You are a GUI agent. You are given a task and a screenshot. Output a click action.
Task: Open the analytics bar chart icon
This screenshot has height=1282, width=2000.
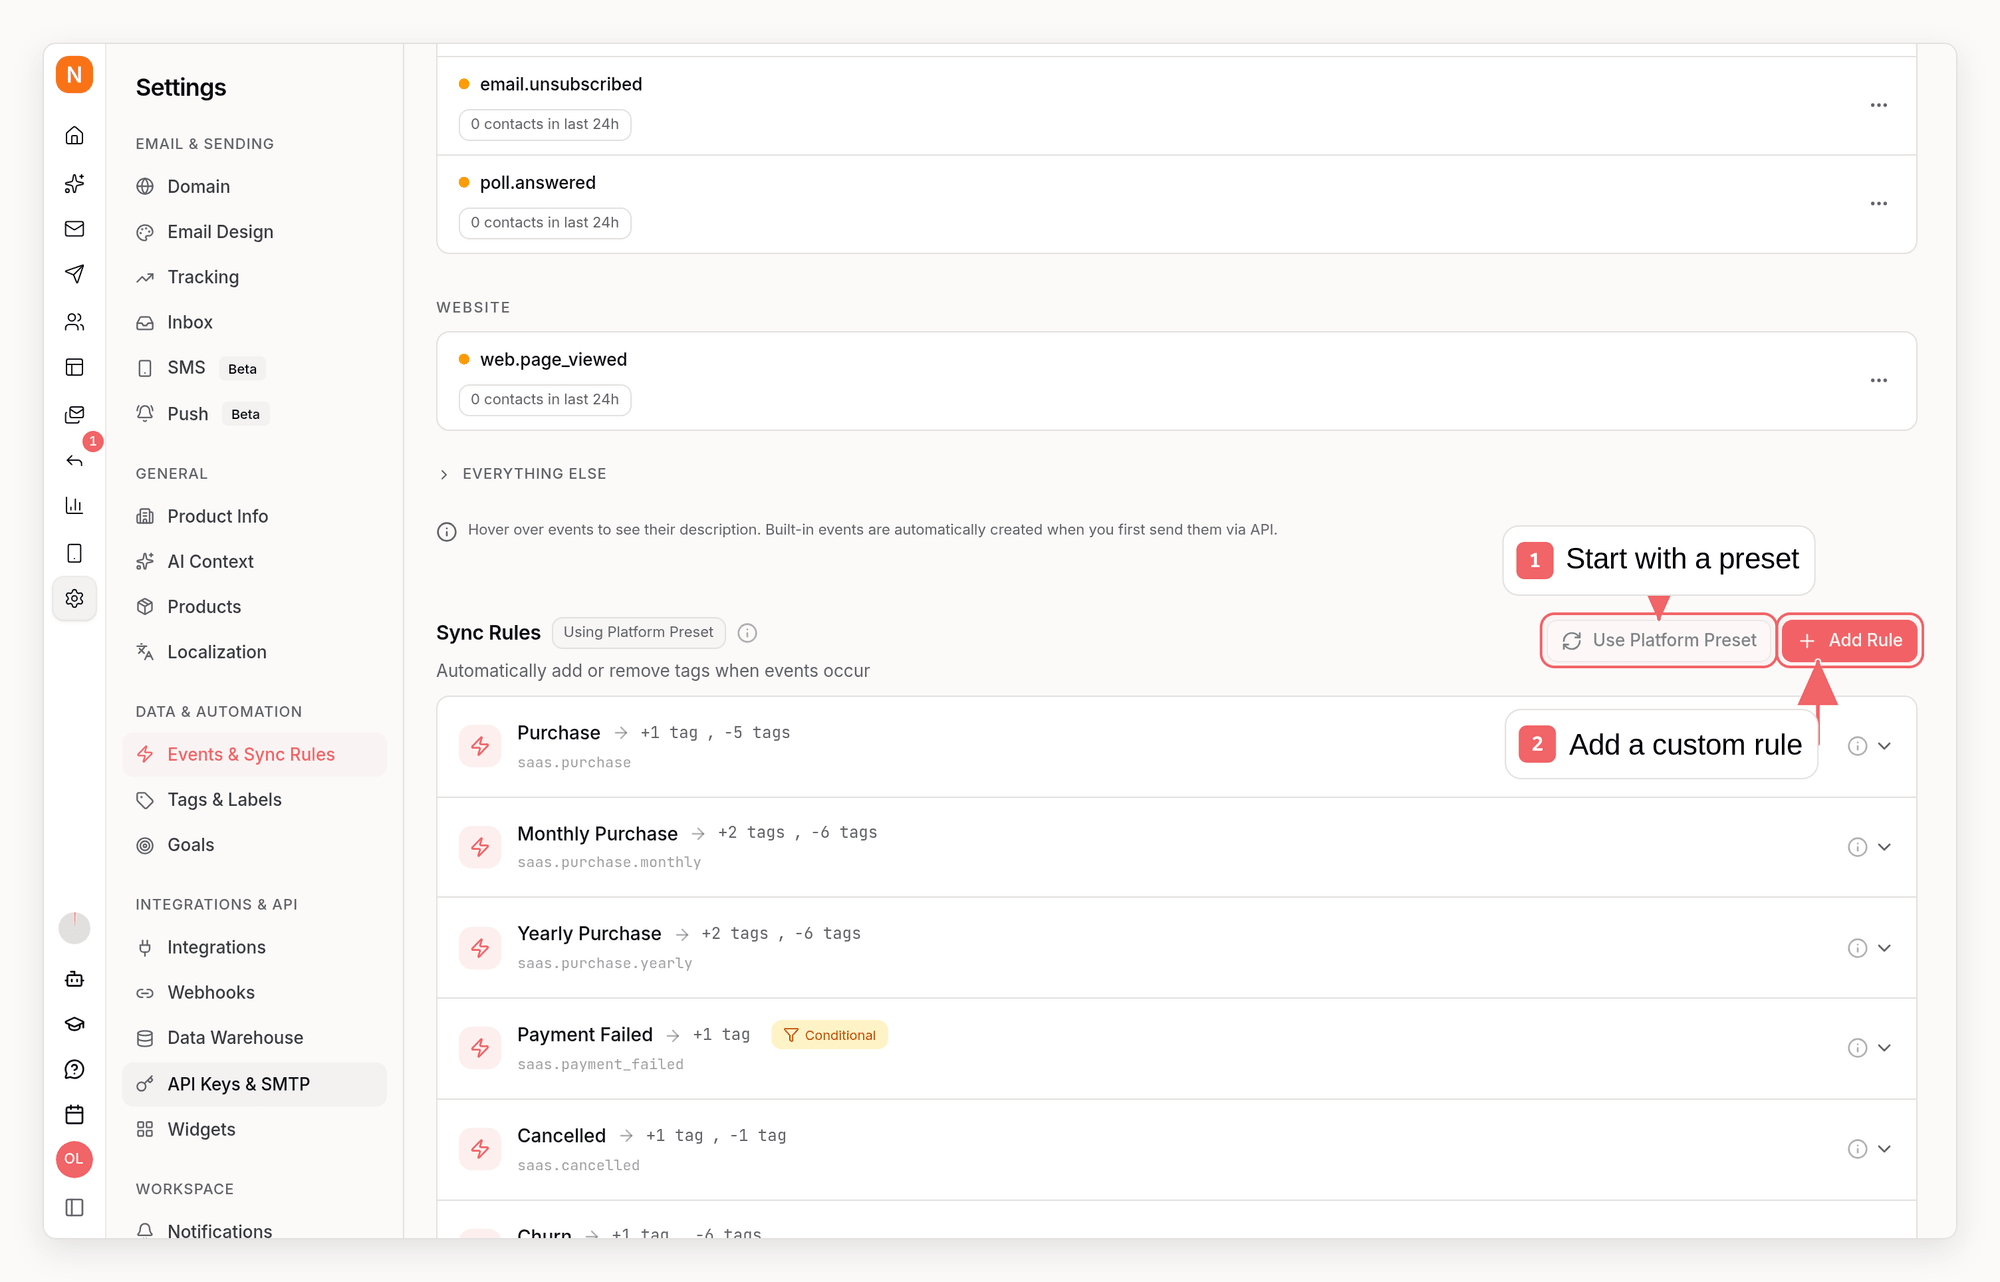coord(74,506)
